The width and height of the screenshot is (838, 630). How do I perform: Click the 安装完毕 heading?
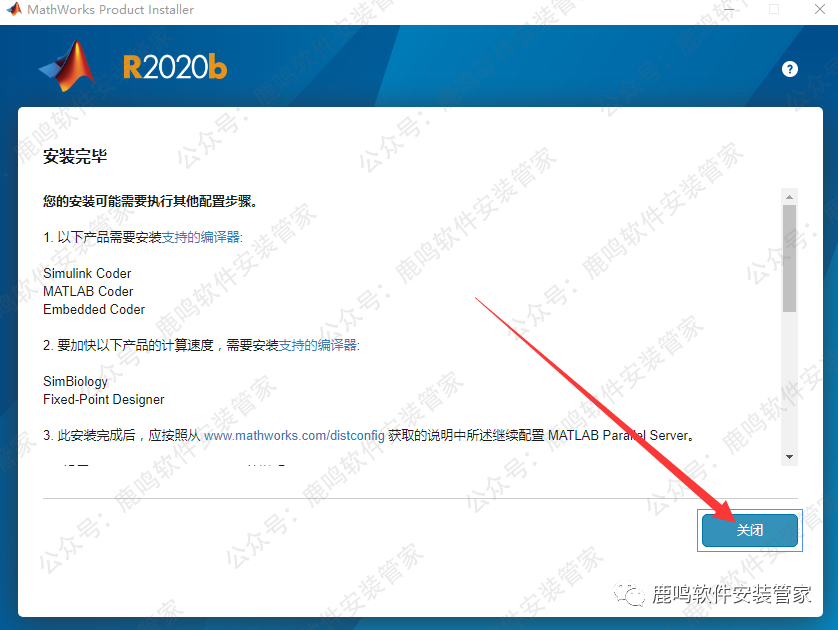[x=75, y=157]
